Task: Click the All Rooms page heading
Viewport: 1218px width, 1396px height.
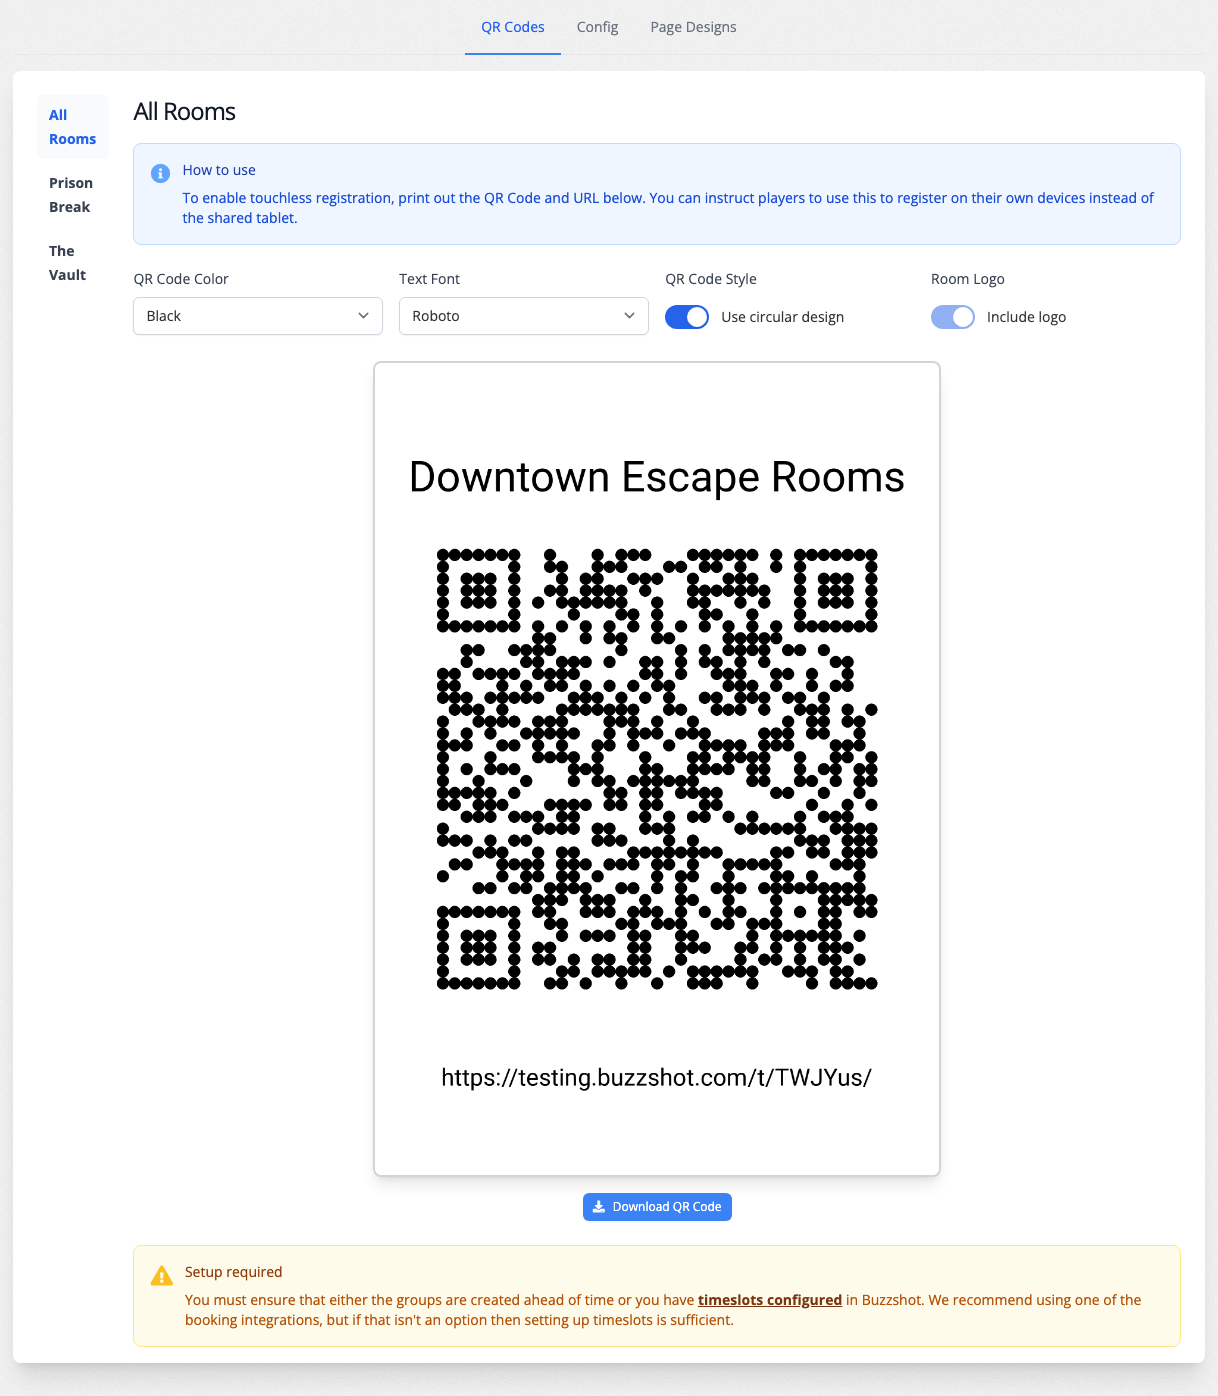Action: pyautogui.click(x=185, y=112)
